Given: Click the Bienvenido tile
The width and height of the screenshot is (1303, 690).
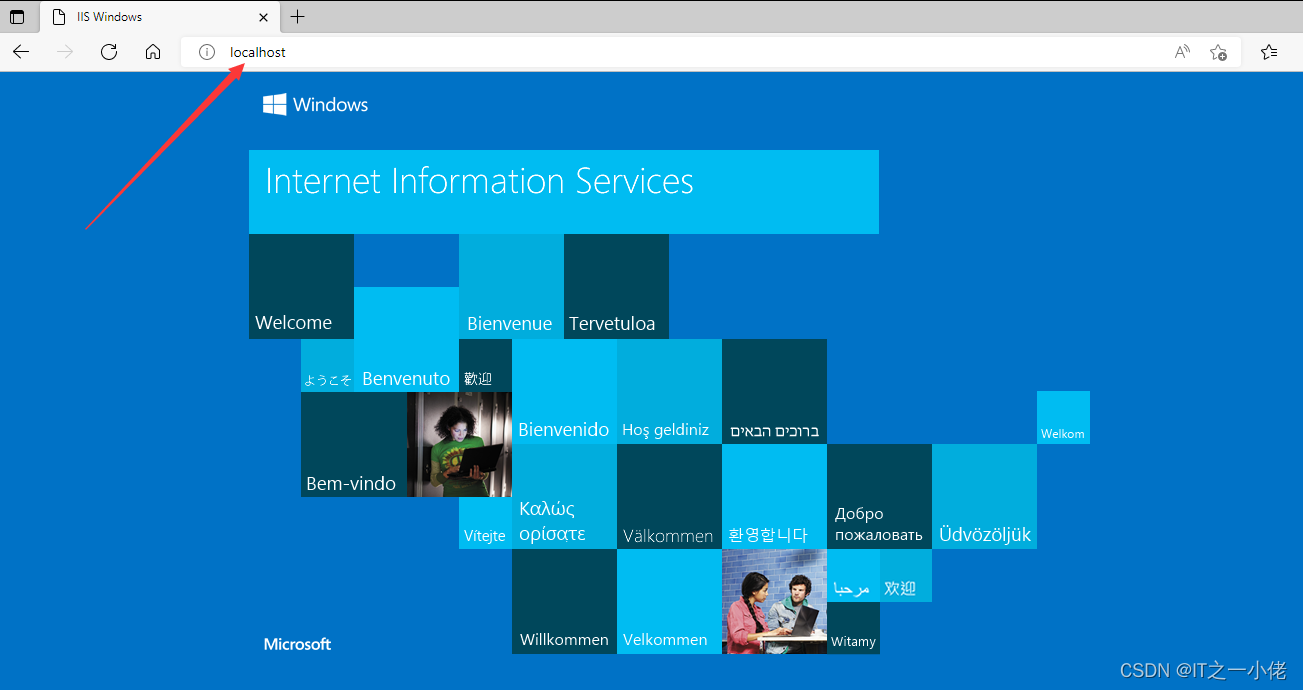Looking at the screenshot, I should [x=564, y=391].
